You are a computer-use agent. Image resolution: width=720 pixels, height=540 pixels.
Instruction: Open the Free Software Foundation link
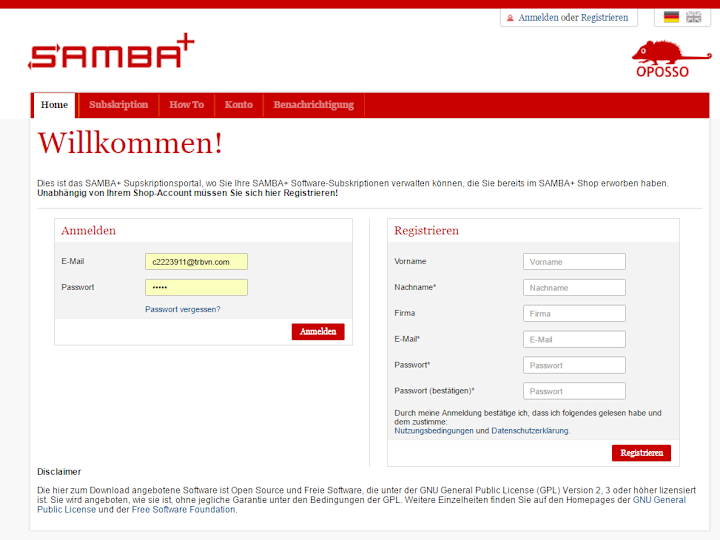click(183, 510)
